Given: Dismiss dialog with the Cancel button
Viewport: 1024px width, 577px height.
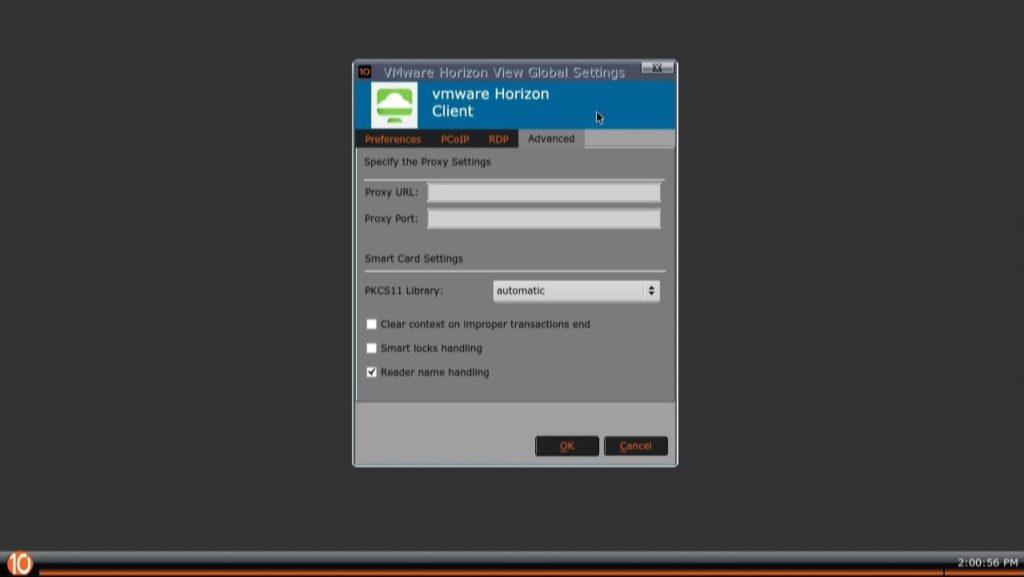Looking at the screenshot, I should 635,446.
